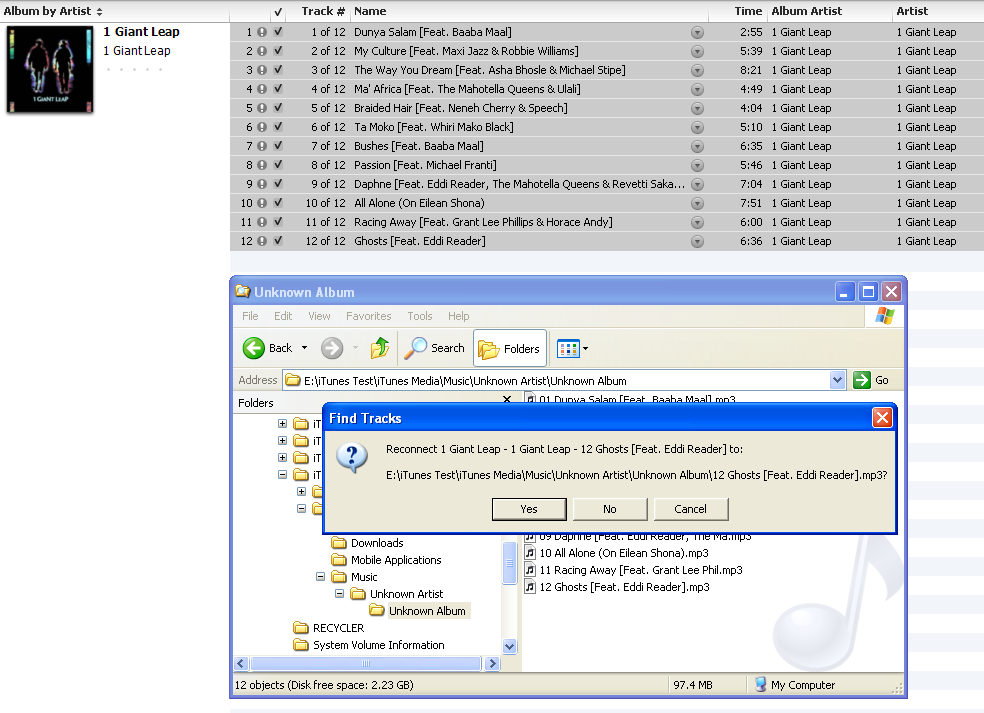Screen dimensions: 984x713
Task: Open the File menu in Explorer
Action: (250, 316)
